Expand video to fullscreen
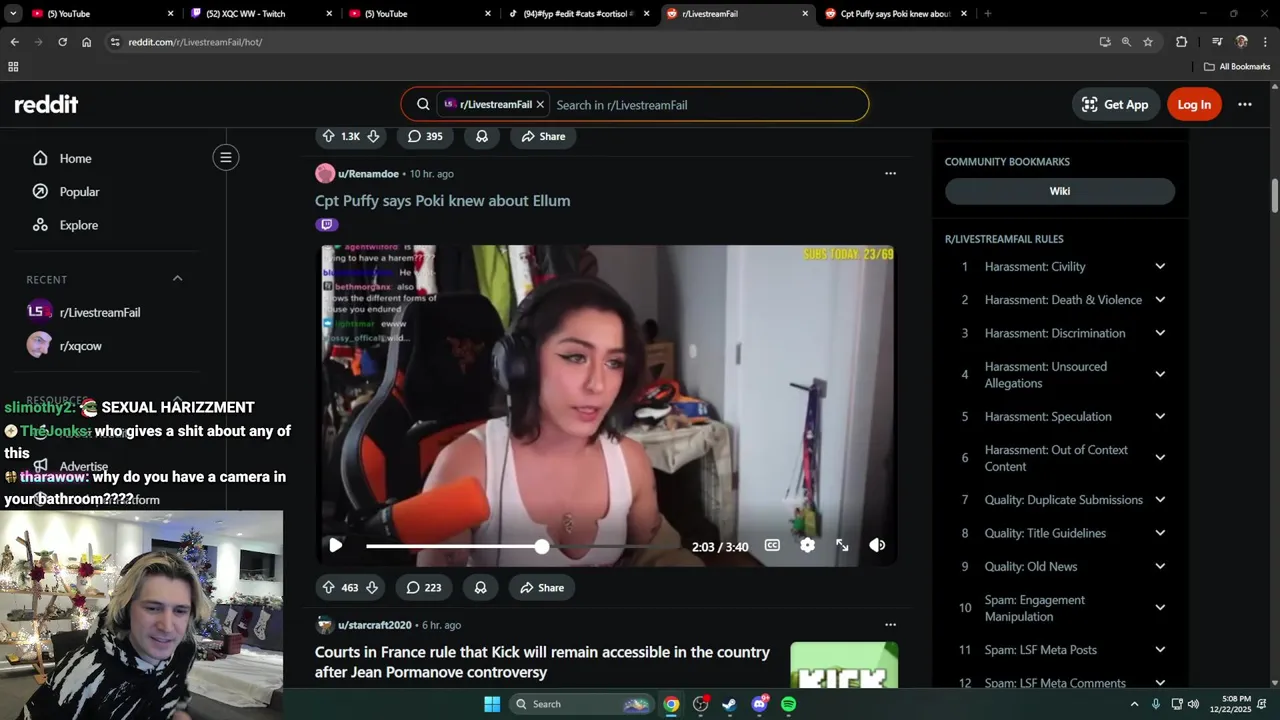The width and height of the screenshot is (1280, 720). [x=842, y=545]
